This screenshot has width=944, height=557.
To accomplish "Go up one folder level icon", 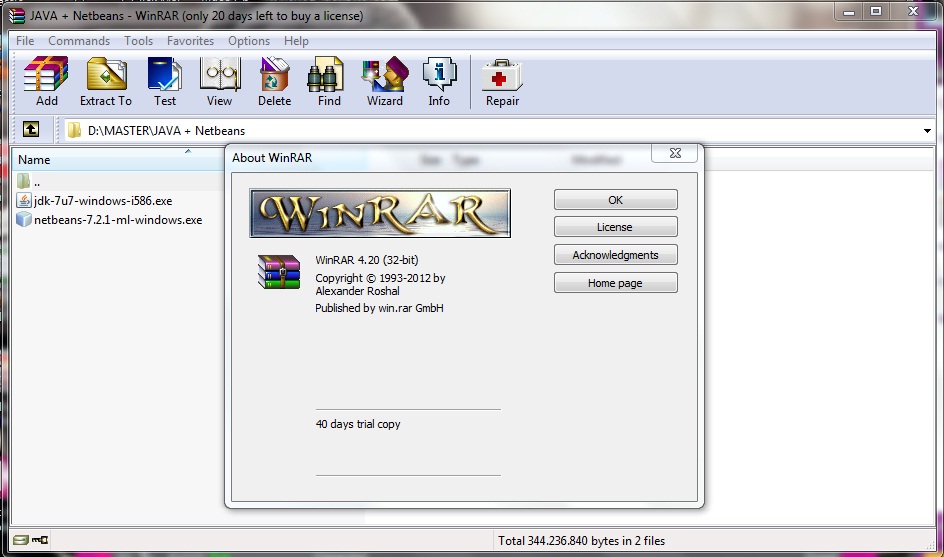I will click(31, 129).
